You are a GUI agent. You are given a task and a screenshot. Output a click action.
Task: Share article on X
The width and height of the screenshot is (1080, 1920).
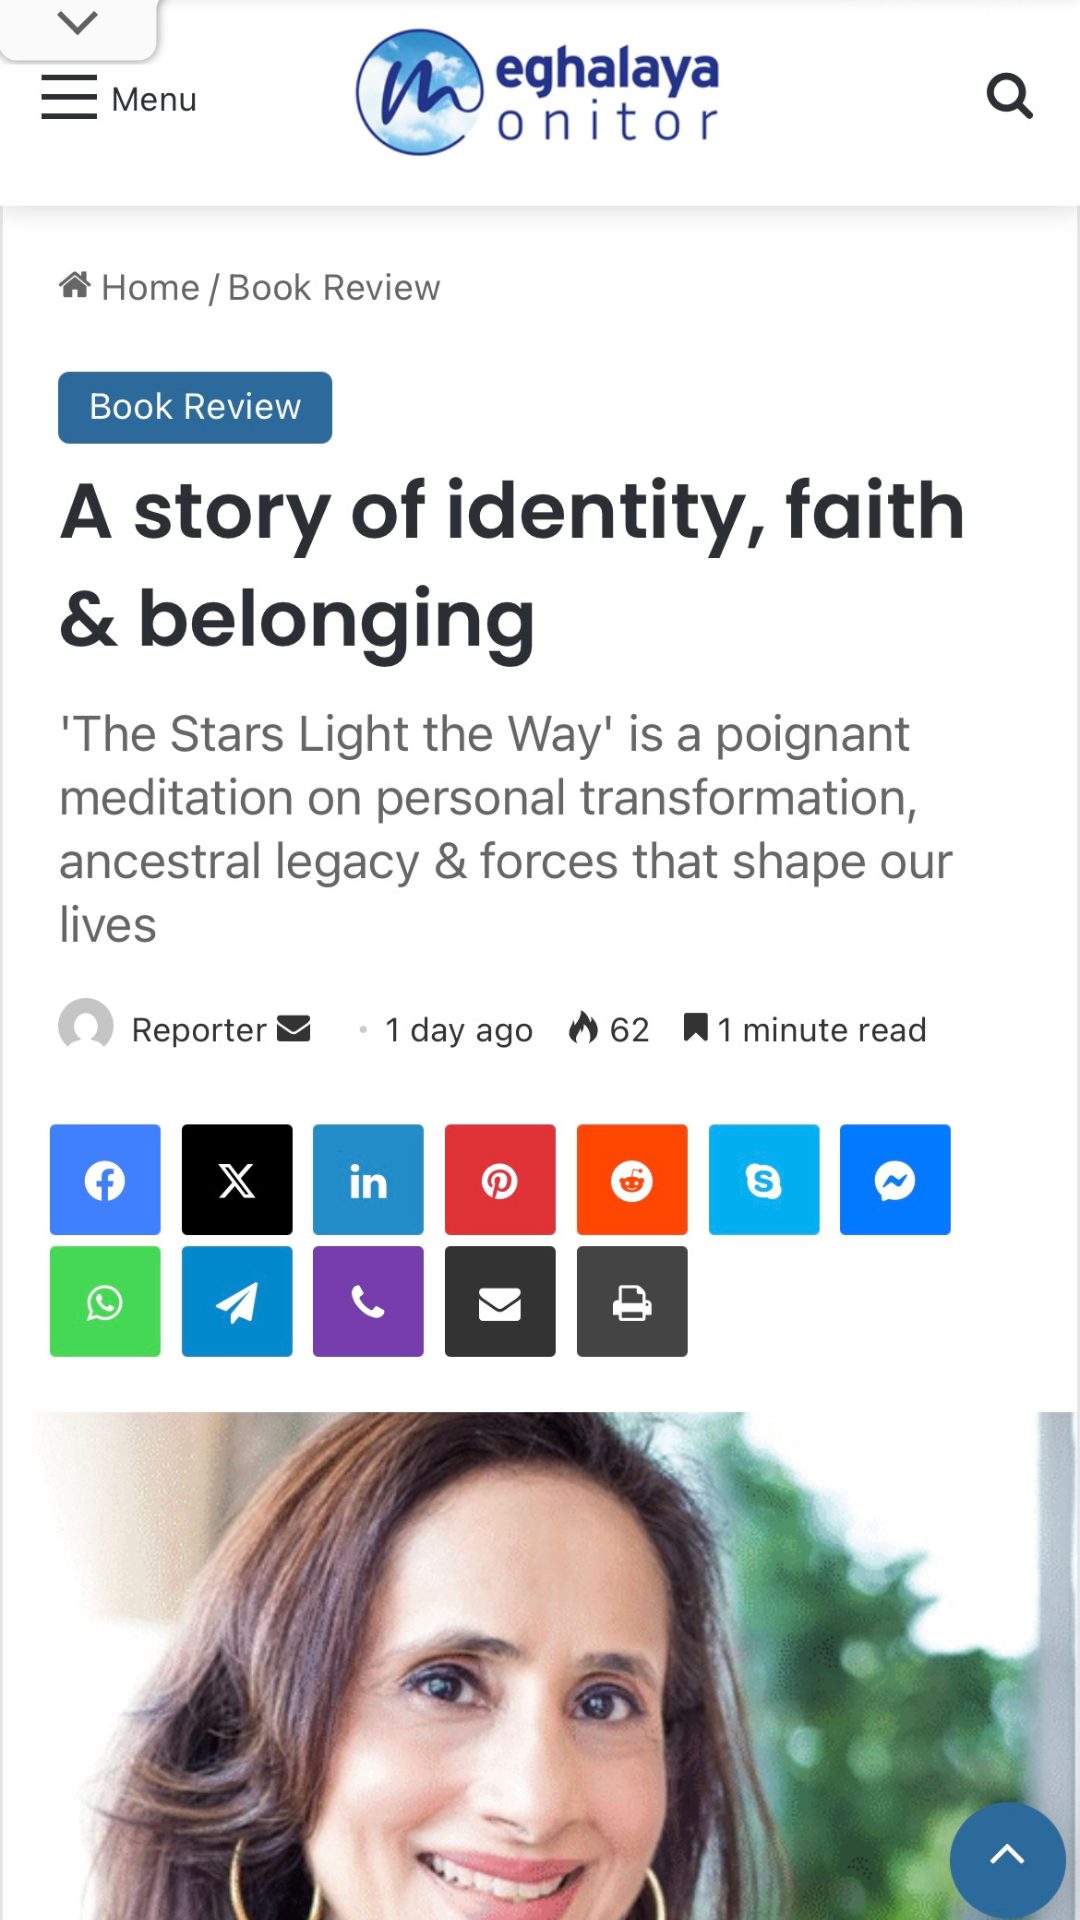tap(237, 1180)
